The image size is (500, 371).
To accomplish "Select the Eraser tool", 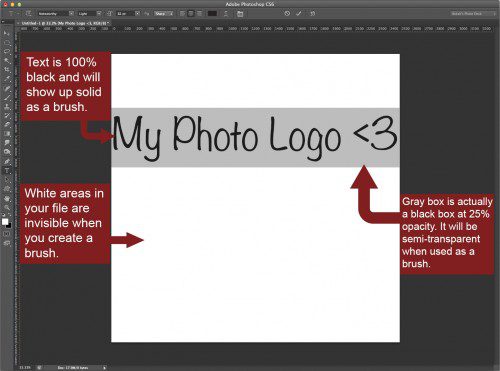I will [x=6, y=125].
